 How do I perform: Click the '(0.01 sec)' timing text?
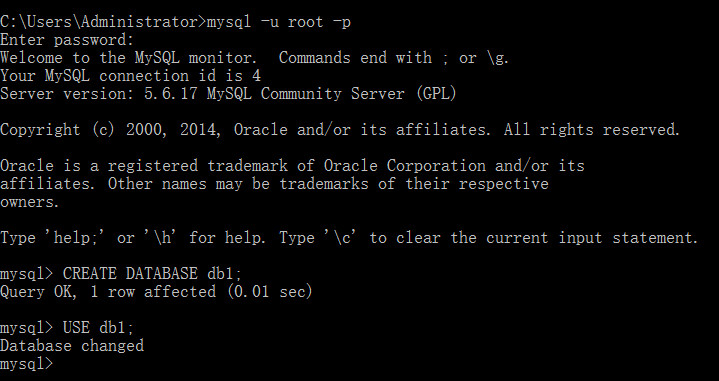pos(270,292)
